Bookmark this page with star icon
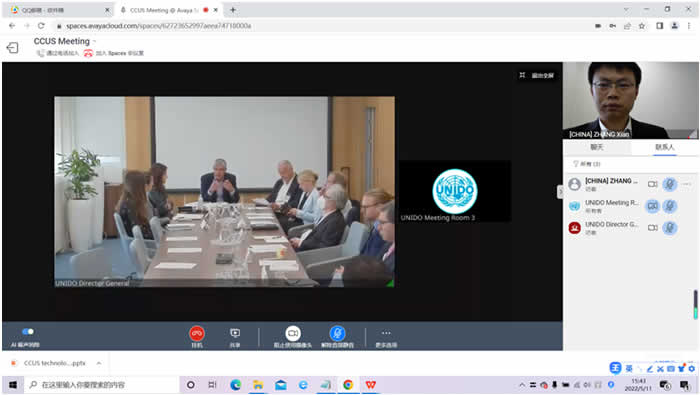 (642, 26)
